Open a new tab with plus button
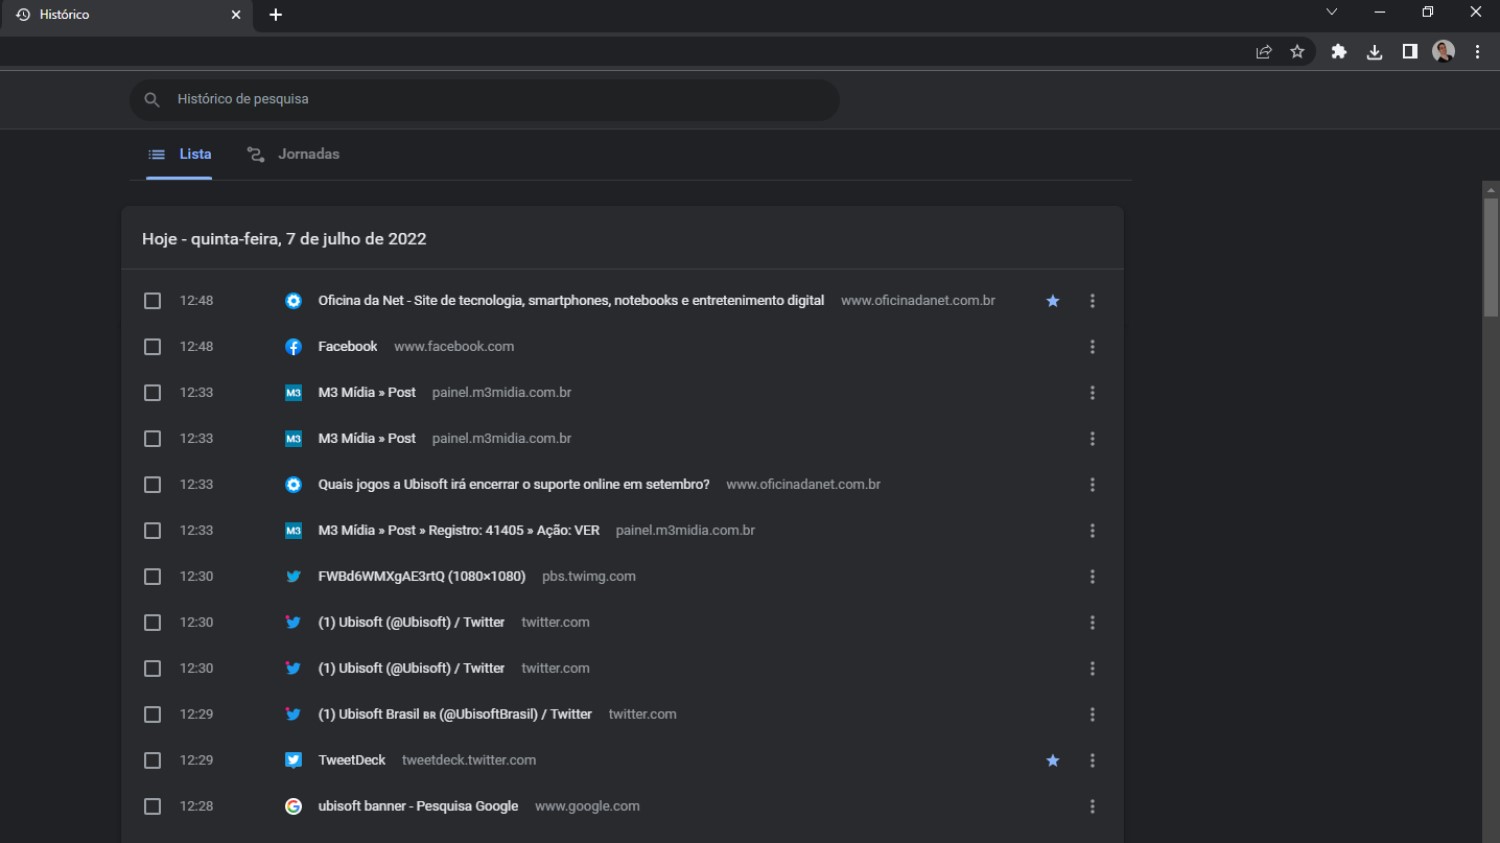Screen dimensions: 1500x843 coord(276,15)
